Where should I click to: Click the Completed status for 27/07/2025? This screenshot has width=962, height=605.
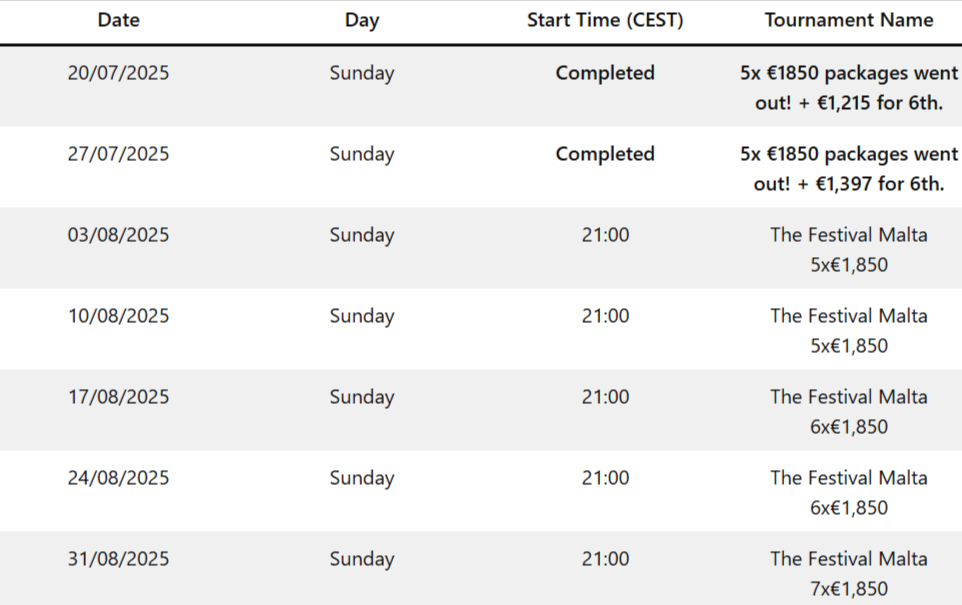[605, 154]
